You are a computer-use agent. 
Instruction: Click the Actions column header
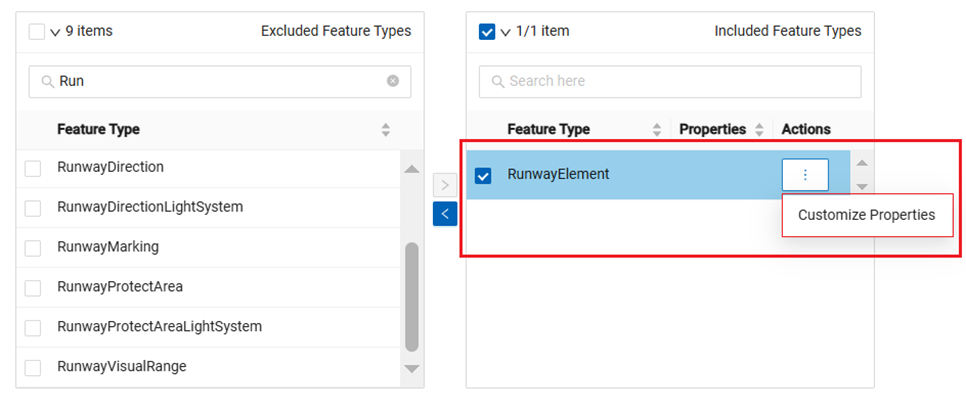click(806, 129)
